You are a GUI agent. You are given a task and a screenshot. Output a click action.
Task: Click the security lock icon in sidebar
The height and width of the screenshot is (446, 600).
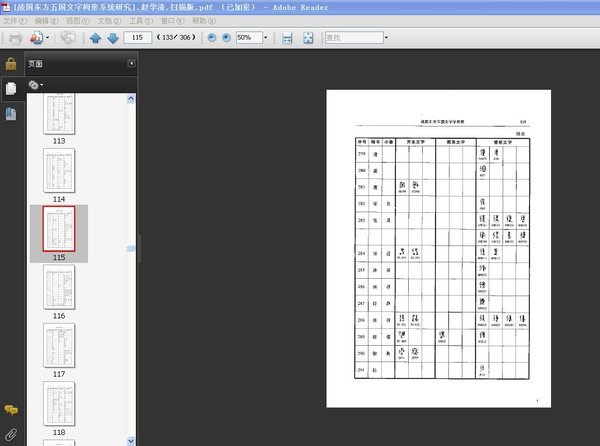coord(11,64)
